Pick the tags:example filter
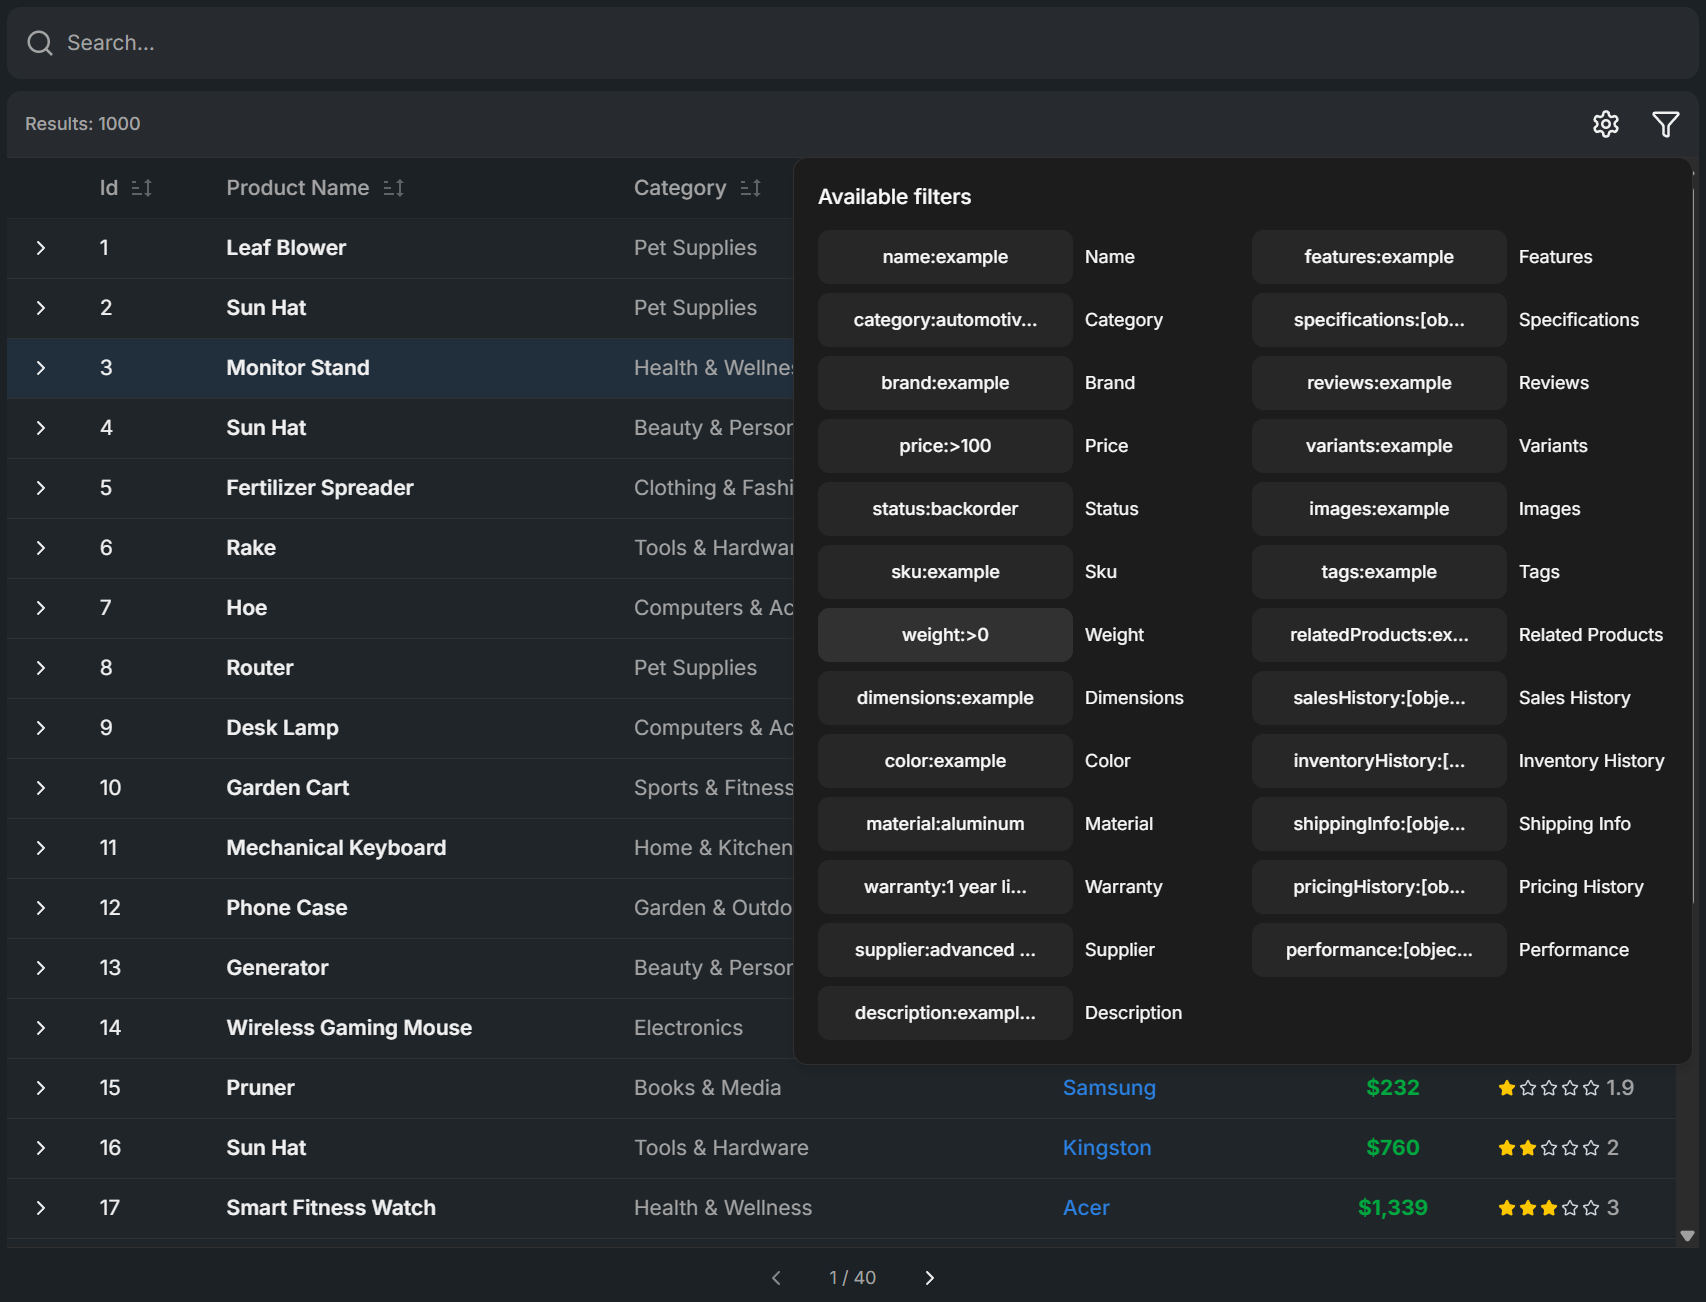The height and width of the screenshot is (1302, 1706). 1378,572
